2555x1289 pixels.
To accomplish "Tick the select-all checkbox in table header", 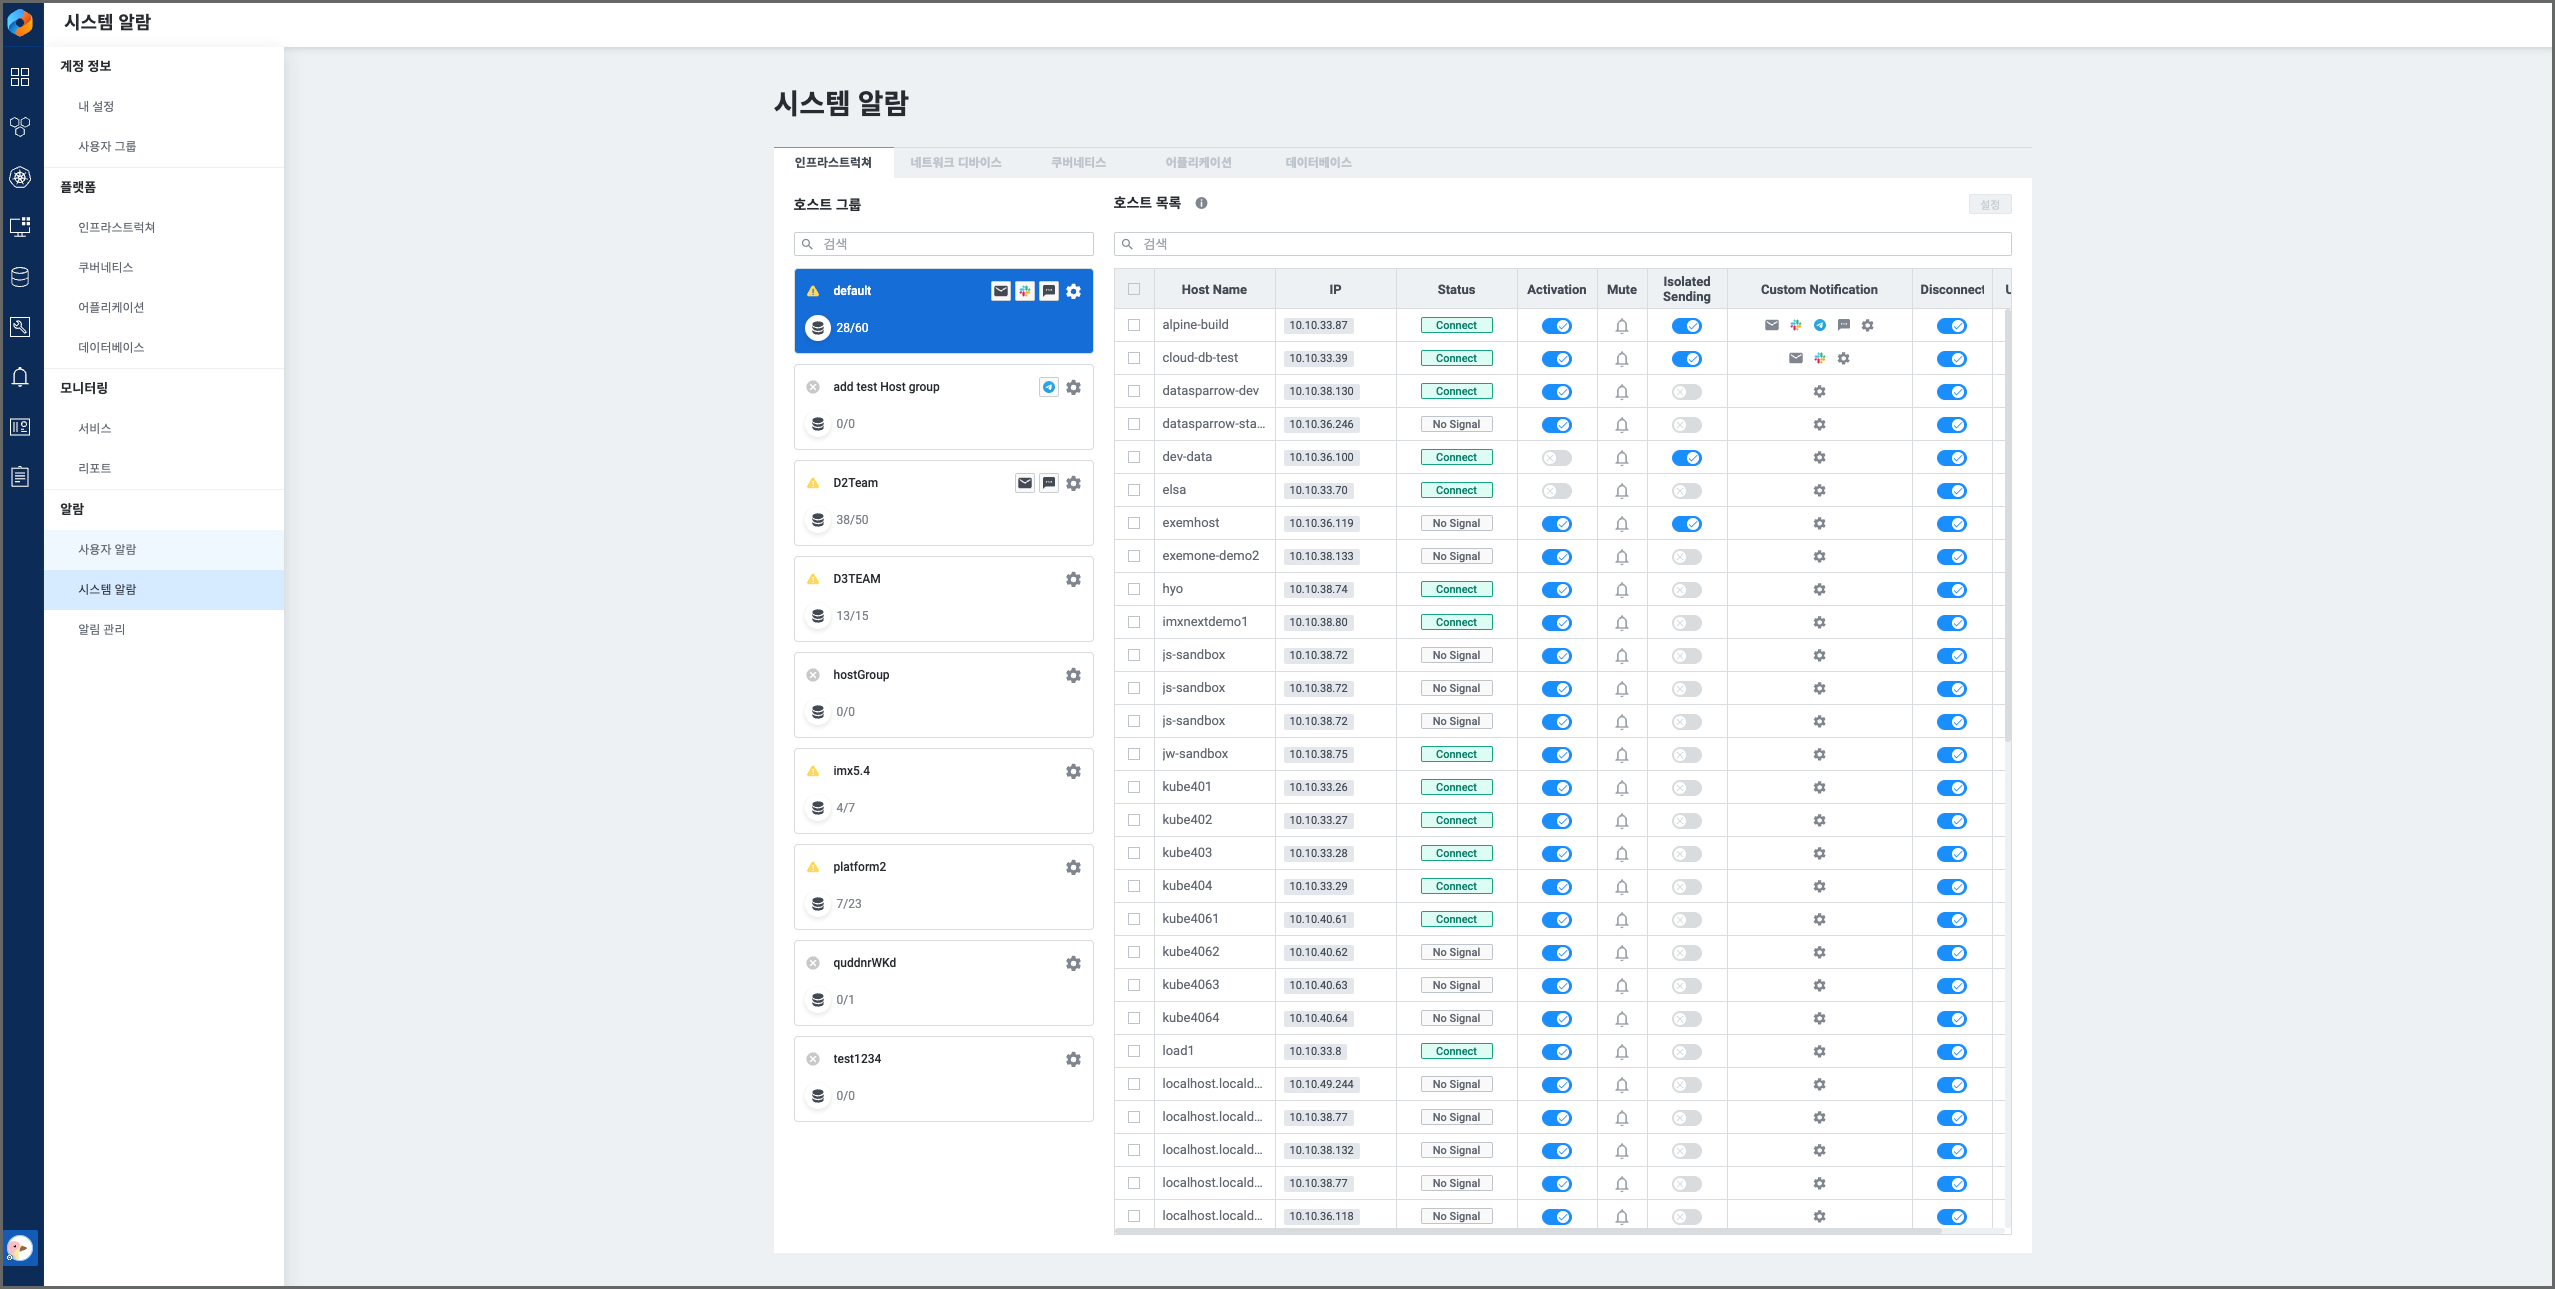I will click(x=1134, y=289).
